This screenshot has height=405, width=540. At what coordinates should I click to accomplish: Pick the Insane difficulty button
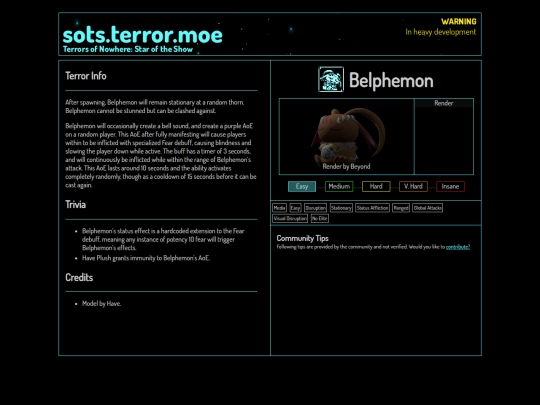click(450, 186)
